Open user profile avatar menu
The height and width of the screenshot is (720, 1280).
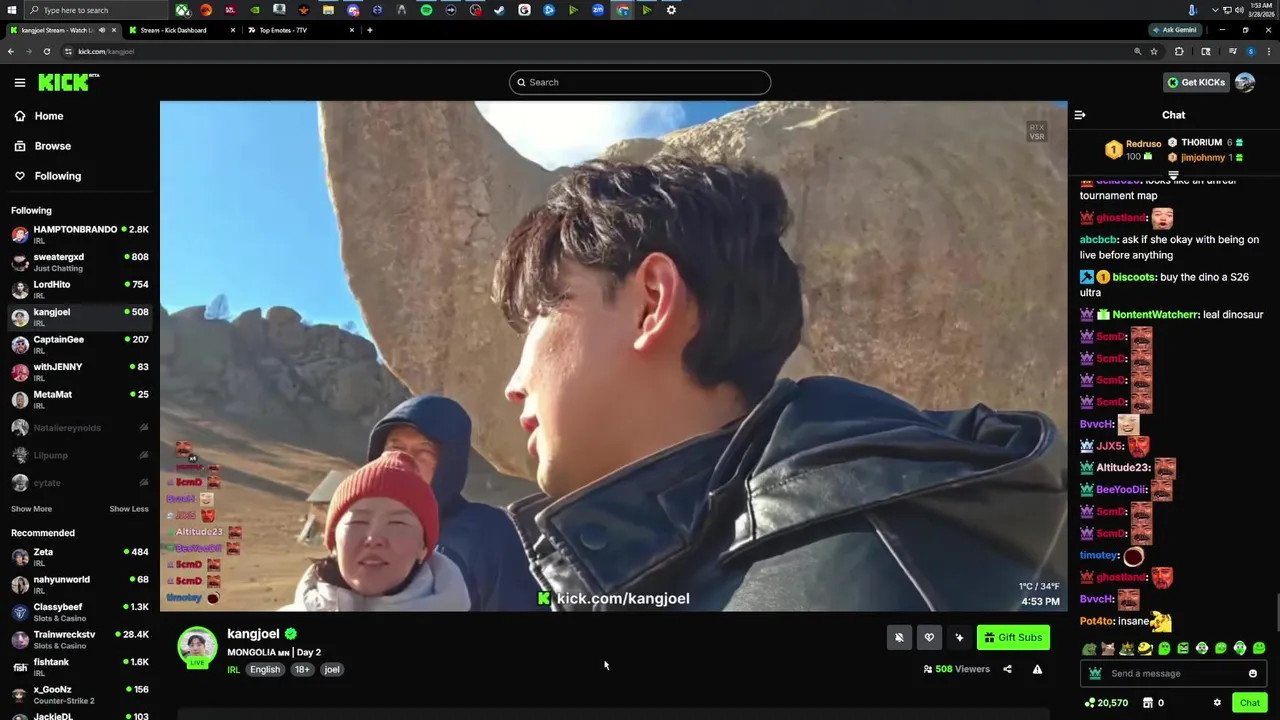click(1245, 82)
